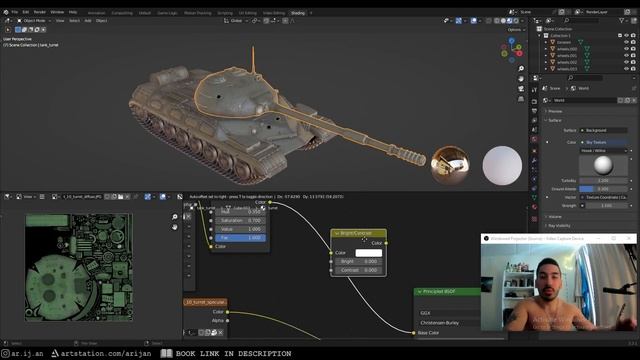
Task: Click the red X axis on navigation gizmo
Action: 519,53
